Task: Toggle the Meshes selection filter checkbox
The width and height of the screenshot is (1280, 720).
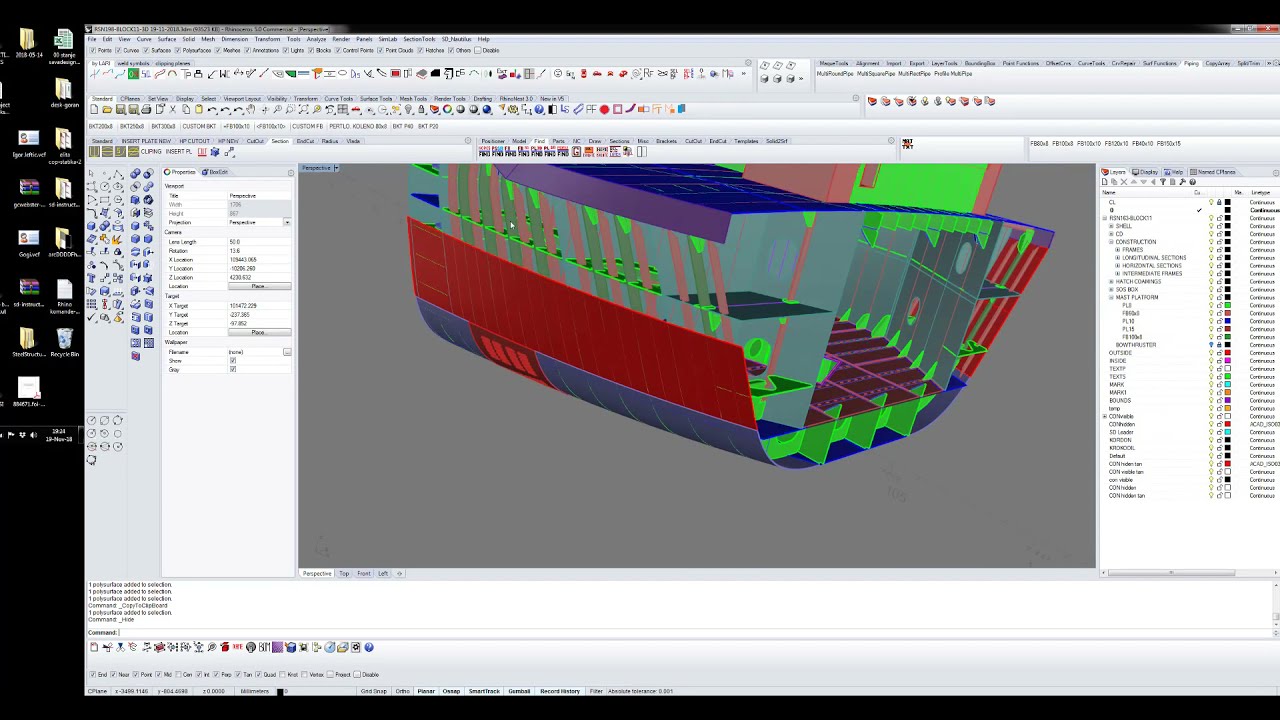Action: (x=217, y=50)
